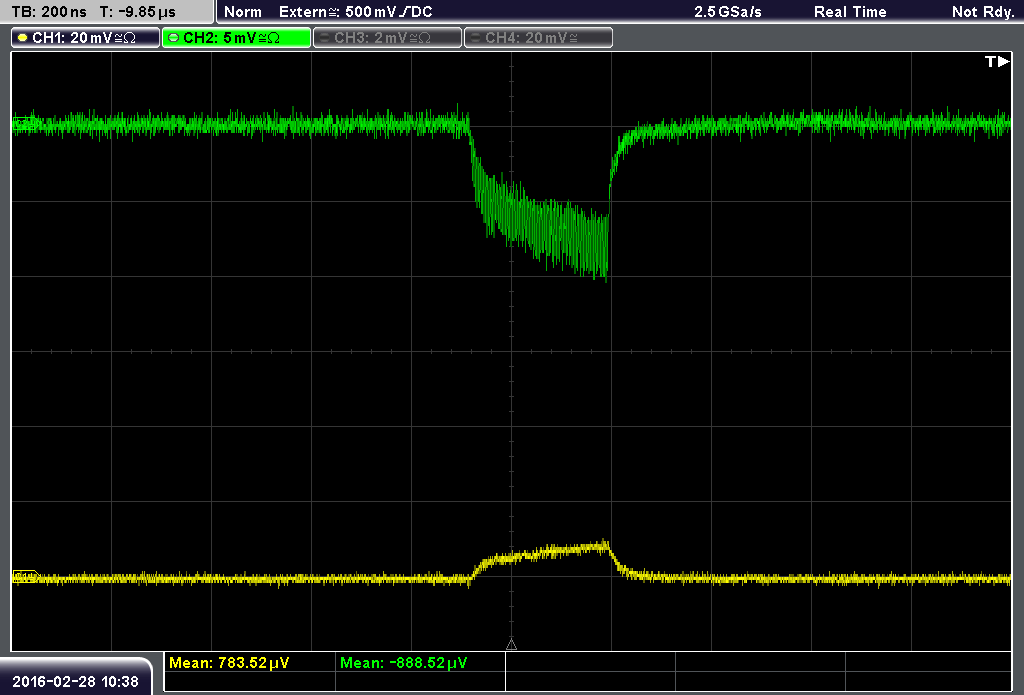Click the green CH2 ground level marker
This screenshot has height=695, width=1024.
pyautogui.click(x=25, y=123)
